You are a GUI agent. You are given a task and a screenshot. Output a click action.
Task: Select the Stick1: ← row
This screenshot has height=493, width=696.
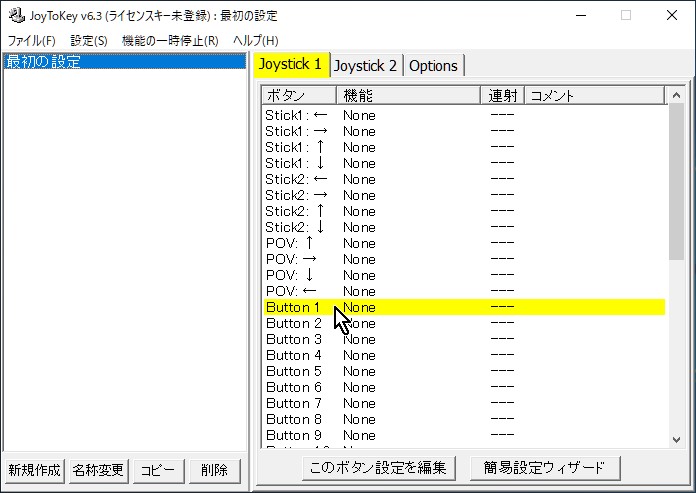(464, 115)
